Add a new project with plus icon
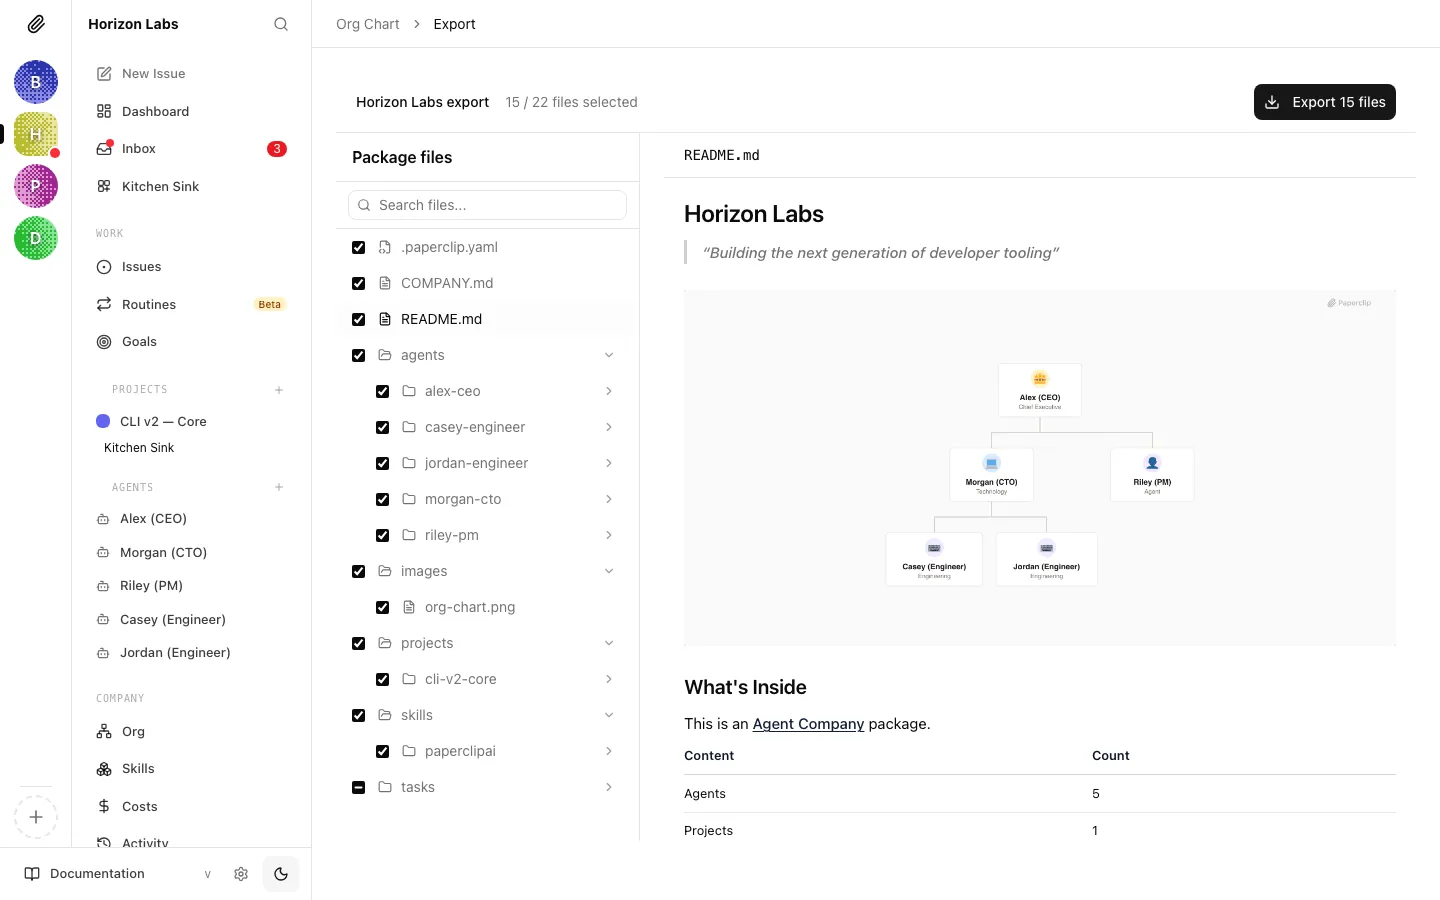The image size is (1440, 900). coord(279,390)
